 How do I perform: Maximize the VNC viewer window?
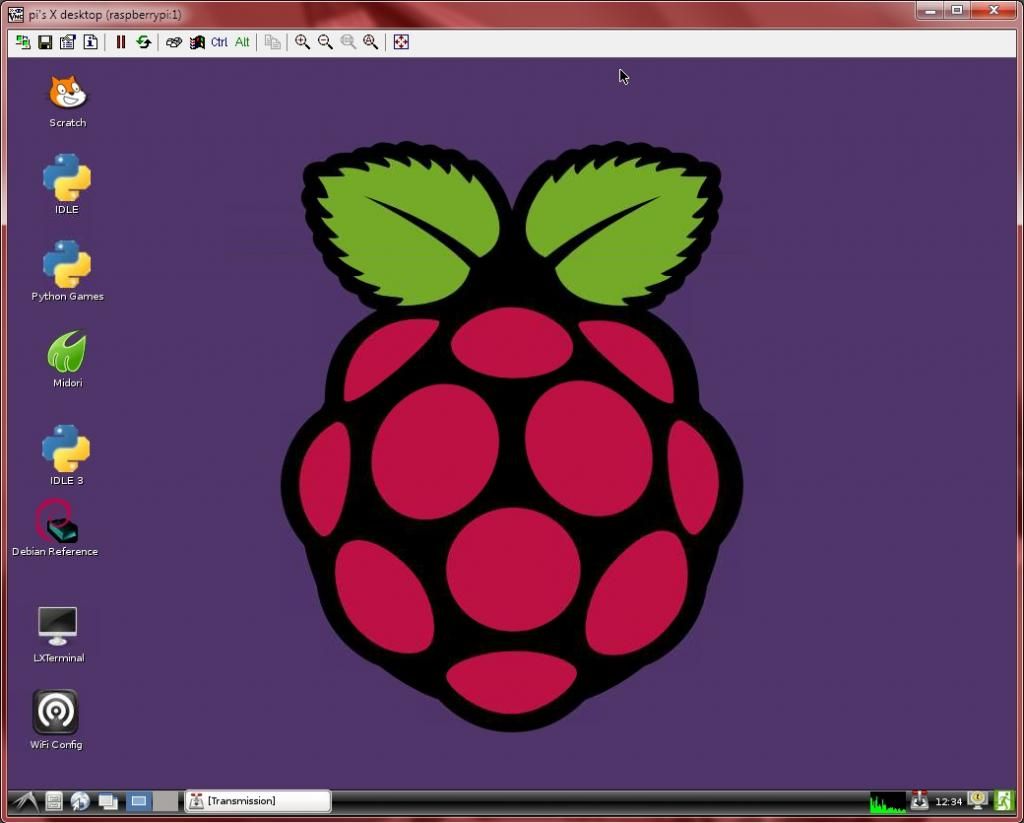pos(957,10)
